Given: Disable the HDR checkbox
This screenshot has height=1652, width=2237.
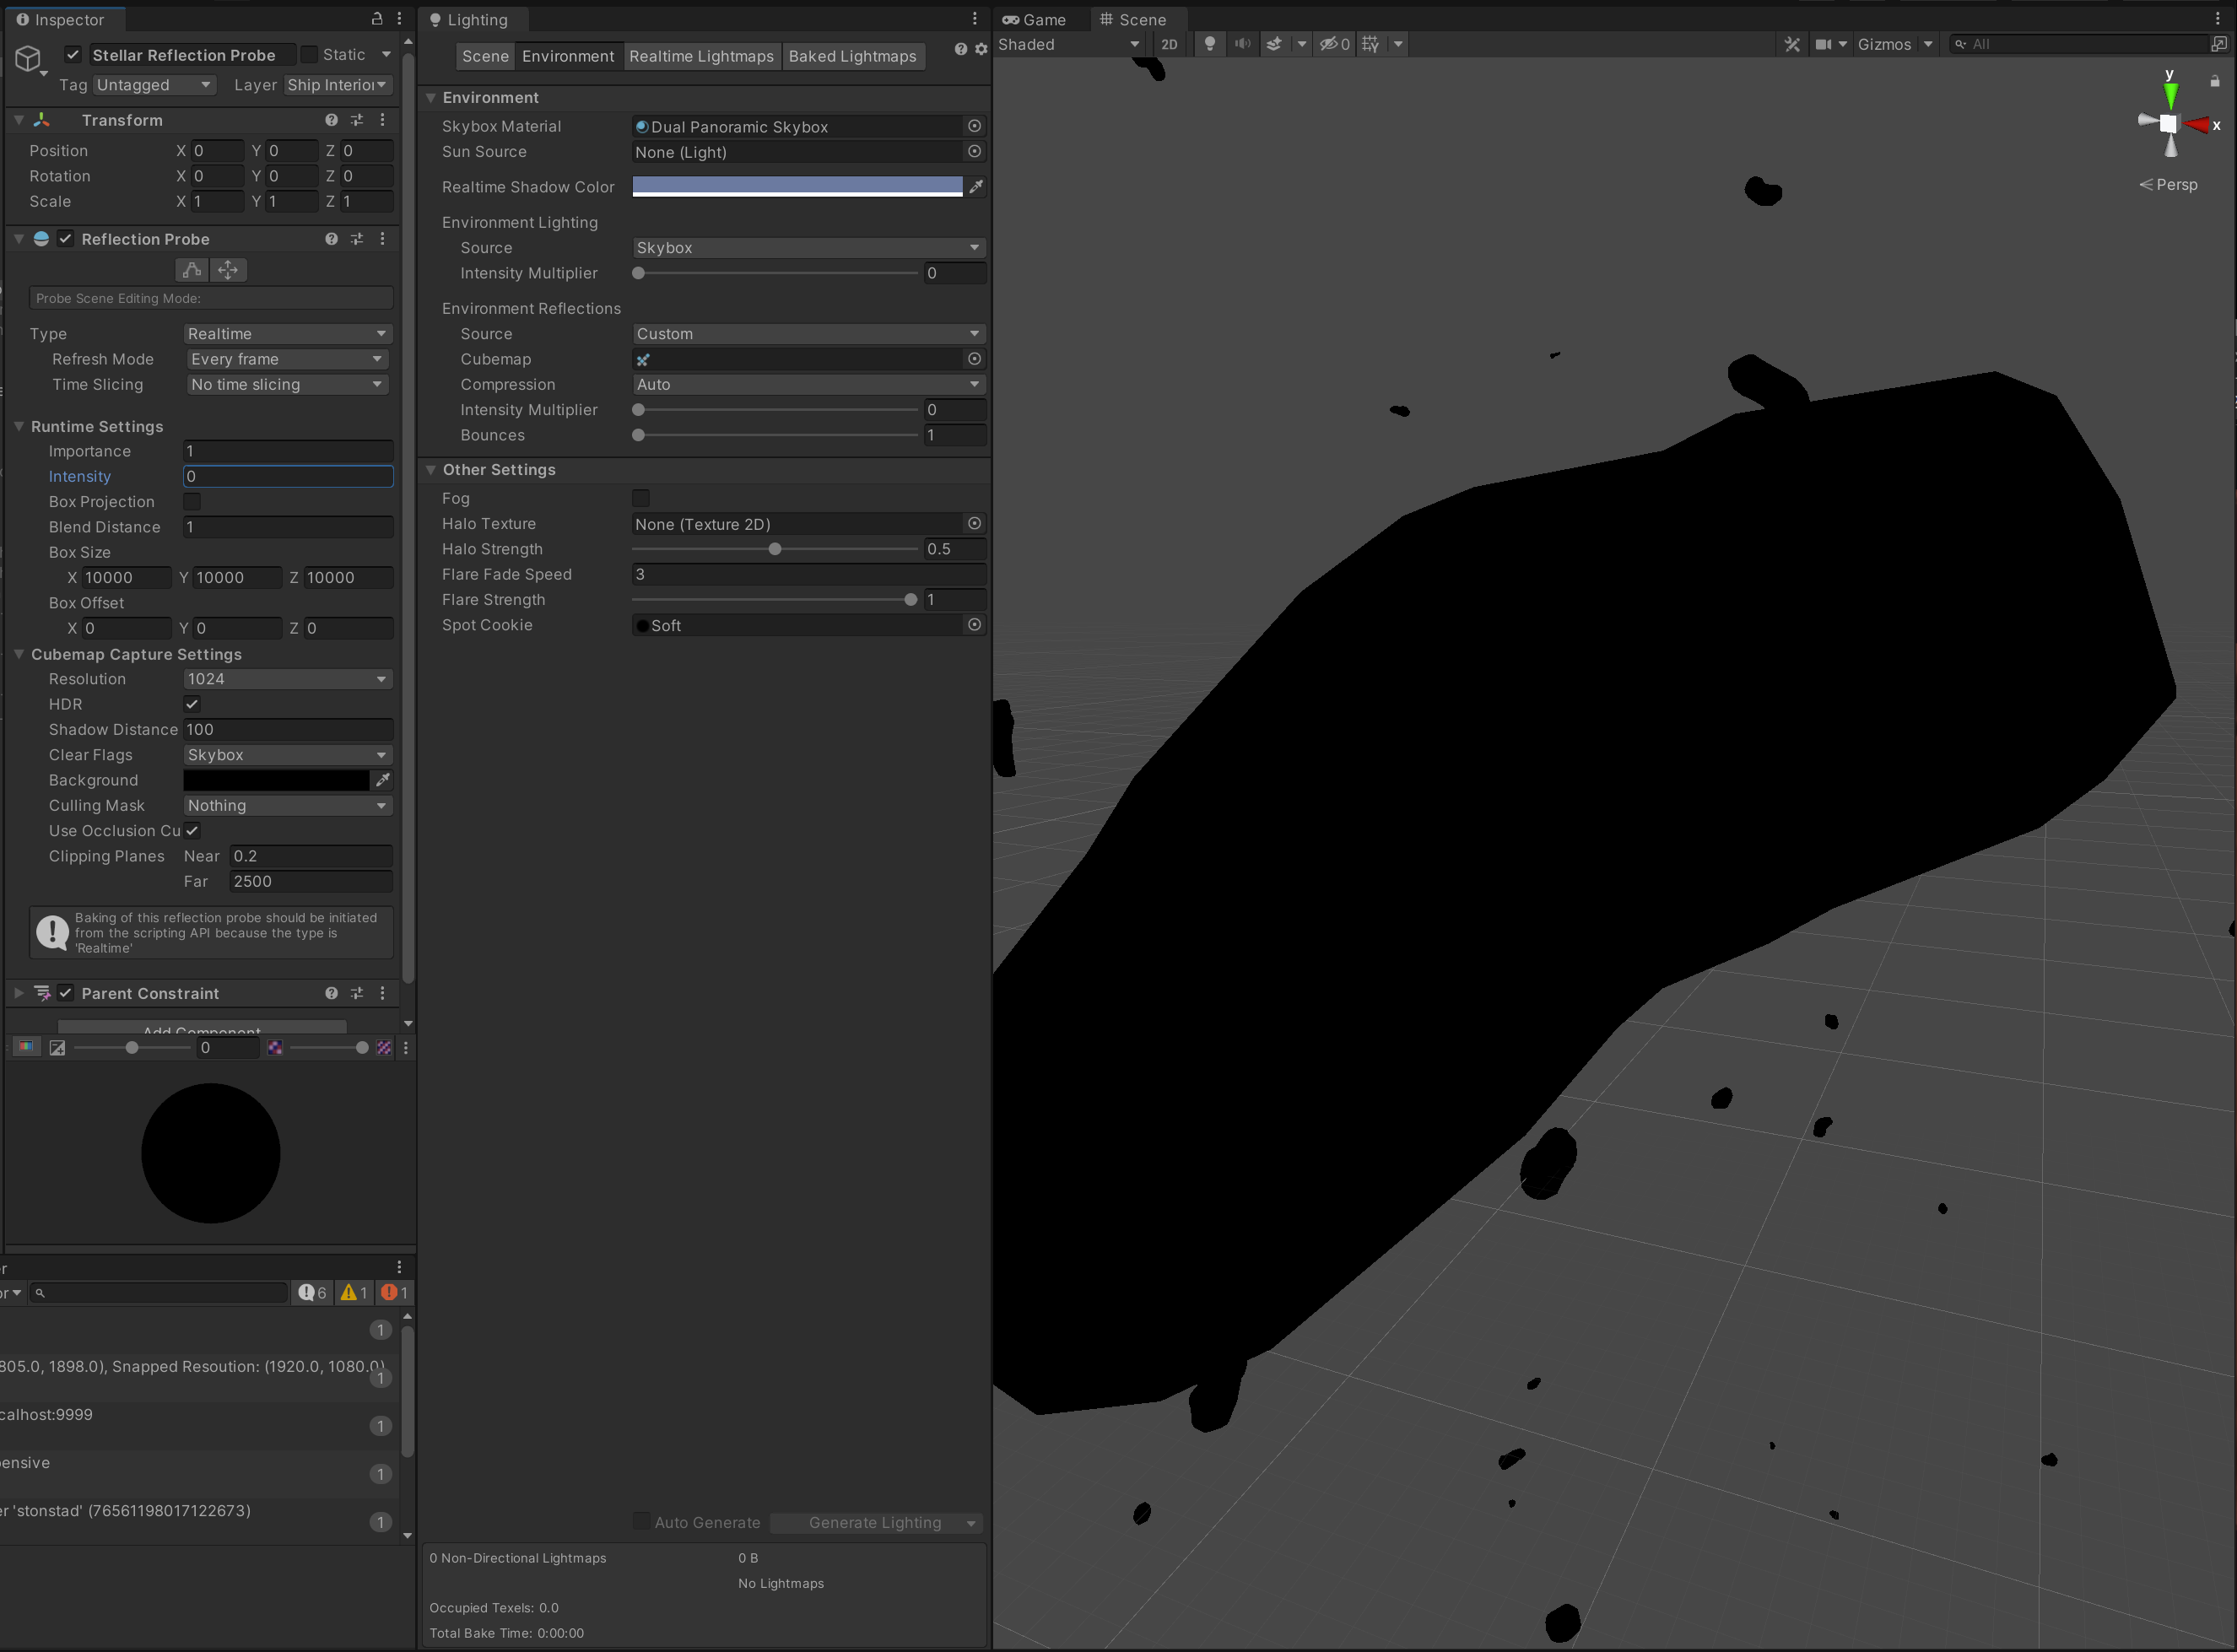Looking at the screenshot, I should (x=192, y=704).
